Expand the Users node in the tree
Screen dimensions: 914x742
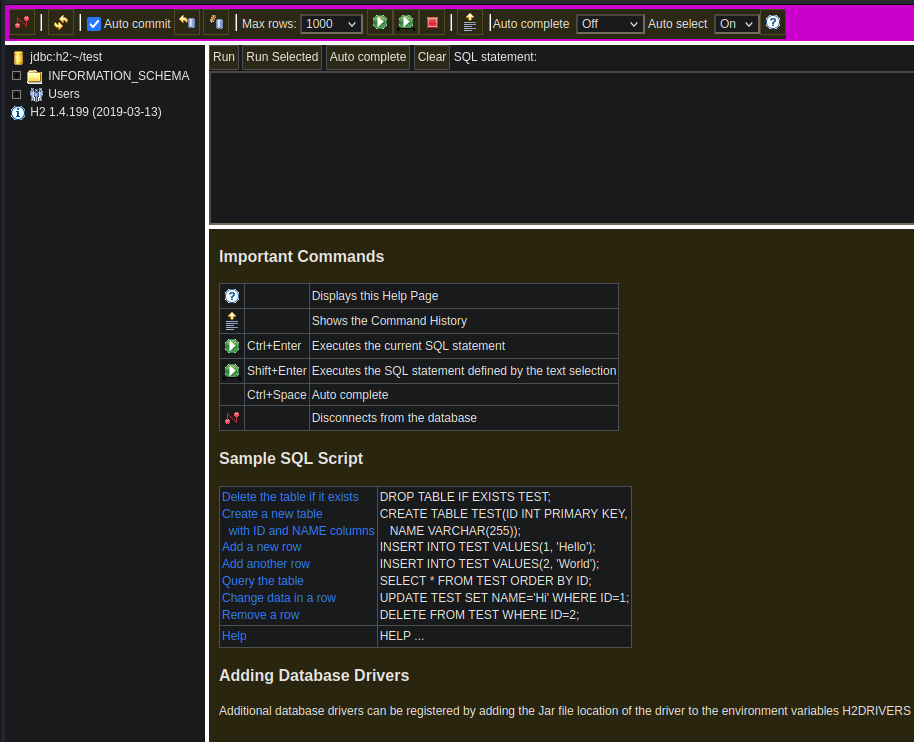pos(16,94)
